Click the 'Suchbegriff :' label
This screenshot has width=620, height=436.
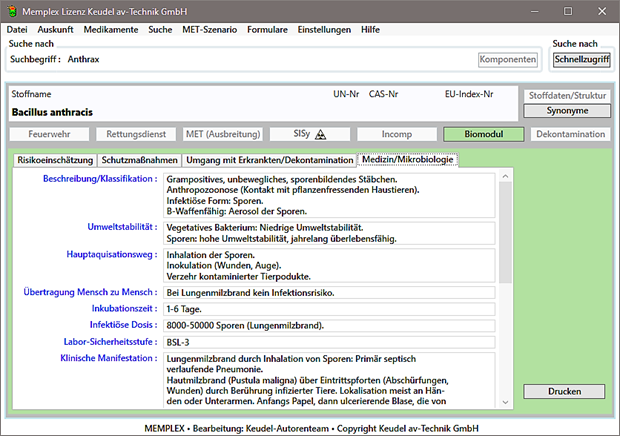[35, 59]
